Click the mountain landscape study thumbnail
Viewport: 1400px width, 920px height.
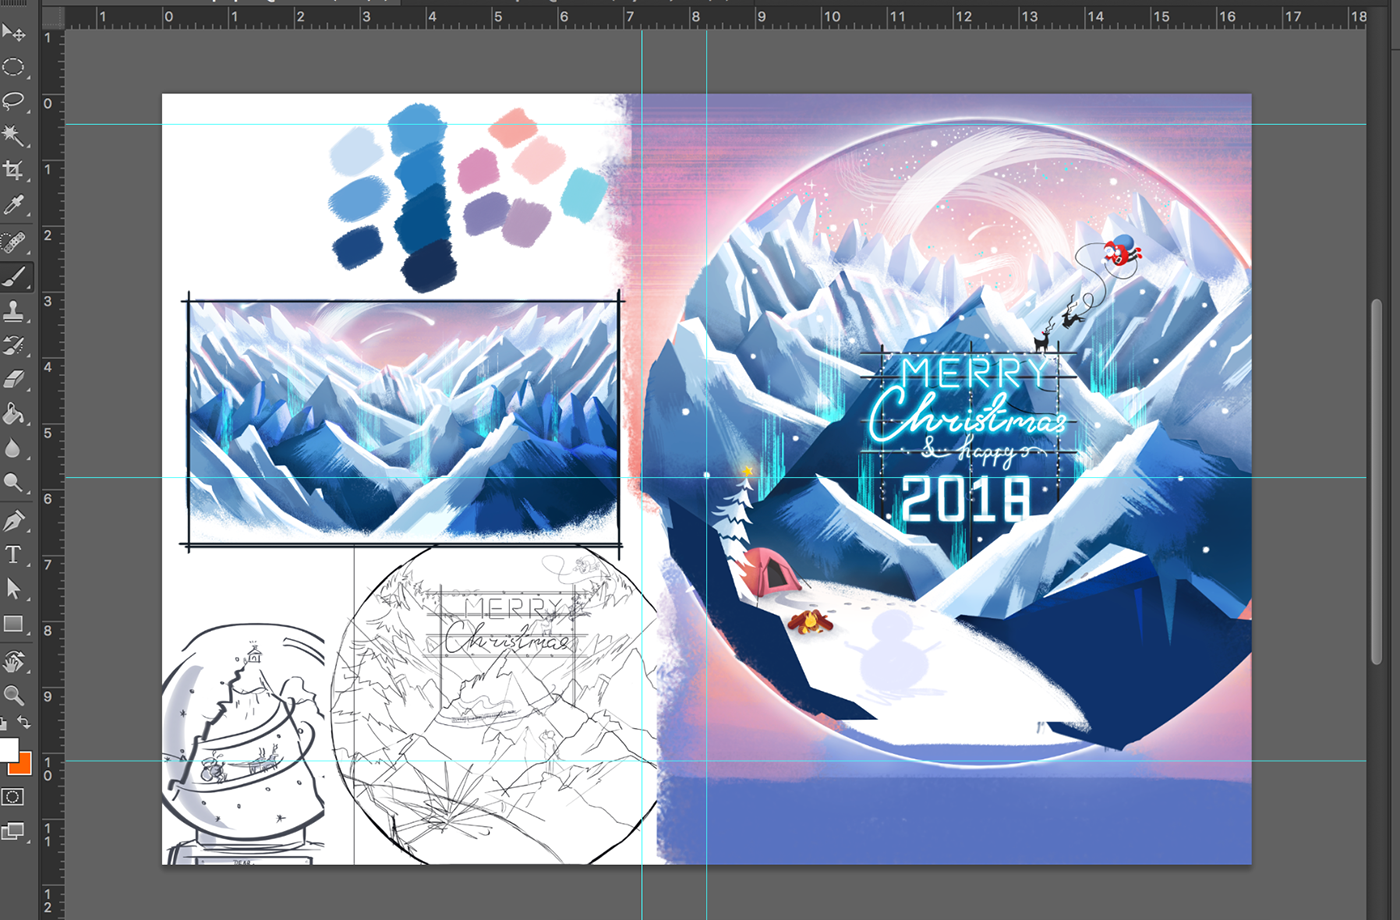click(403, 421)
